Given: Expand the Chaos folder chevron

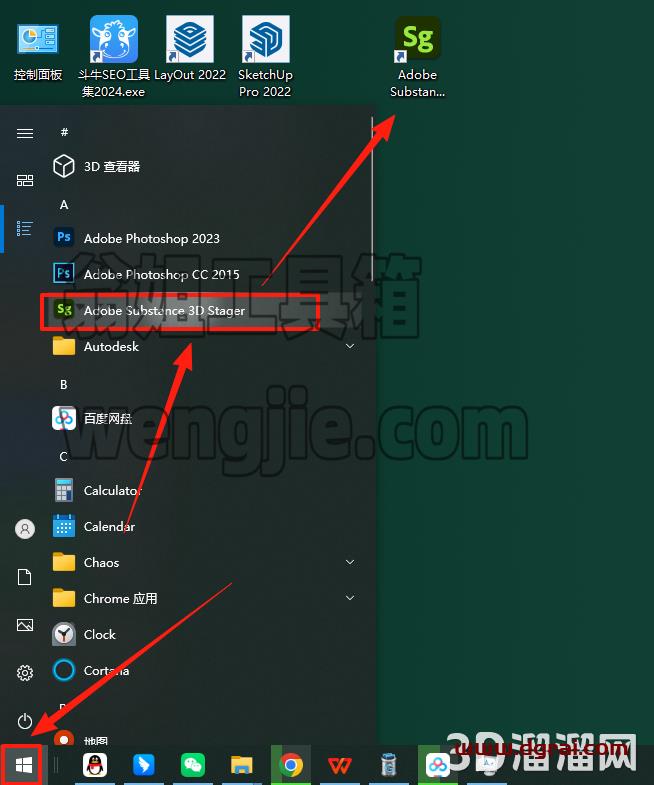Looking at the screenshot, I should [x=350, y=562].
